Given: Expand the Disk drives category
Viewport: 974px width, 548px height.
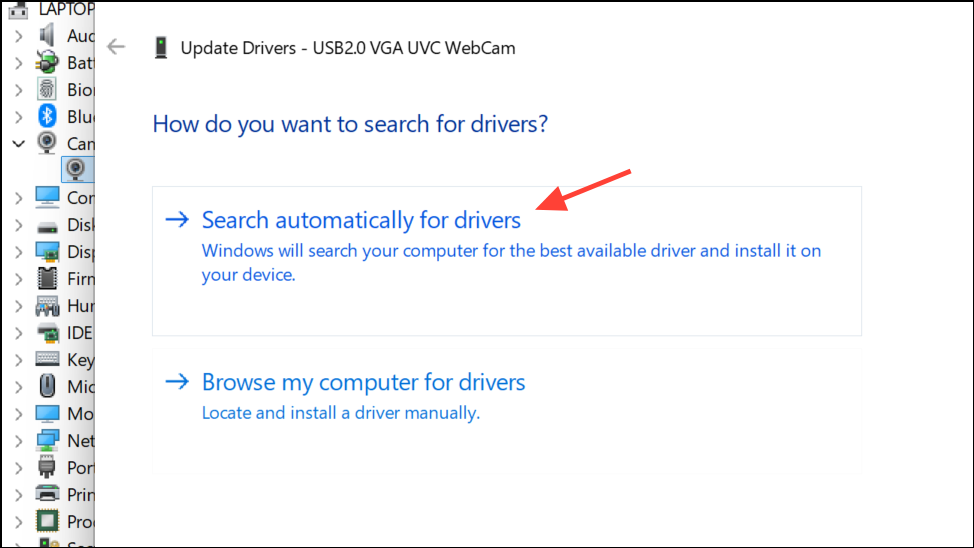Looking at the screenshot, I should 19,224.
